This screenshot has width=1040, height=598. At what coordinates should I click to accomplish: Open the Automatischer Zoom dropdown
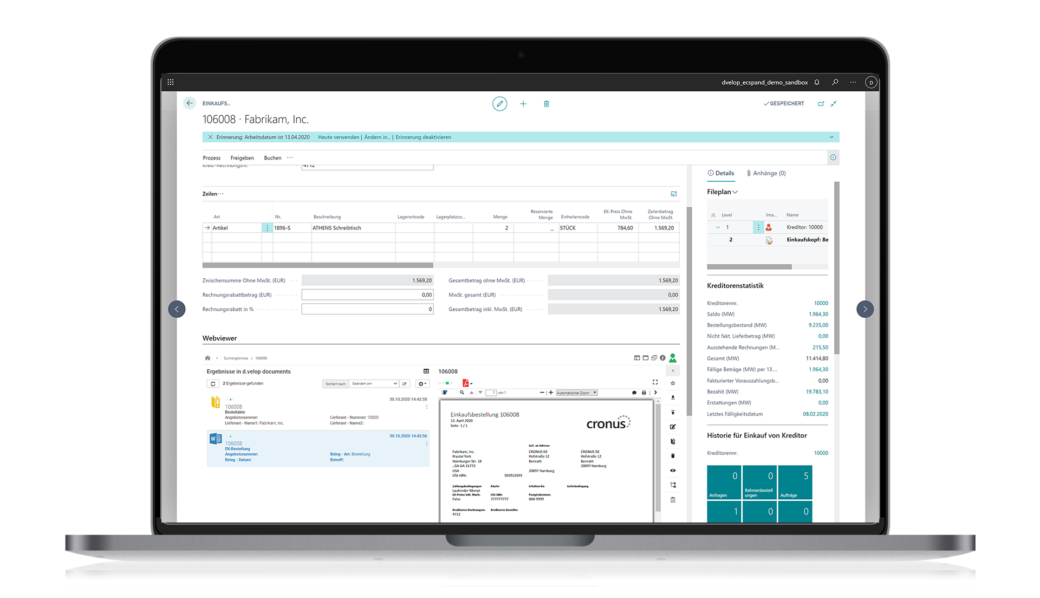(577, 392)
